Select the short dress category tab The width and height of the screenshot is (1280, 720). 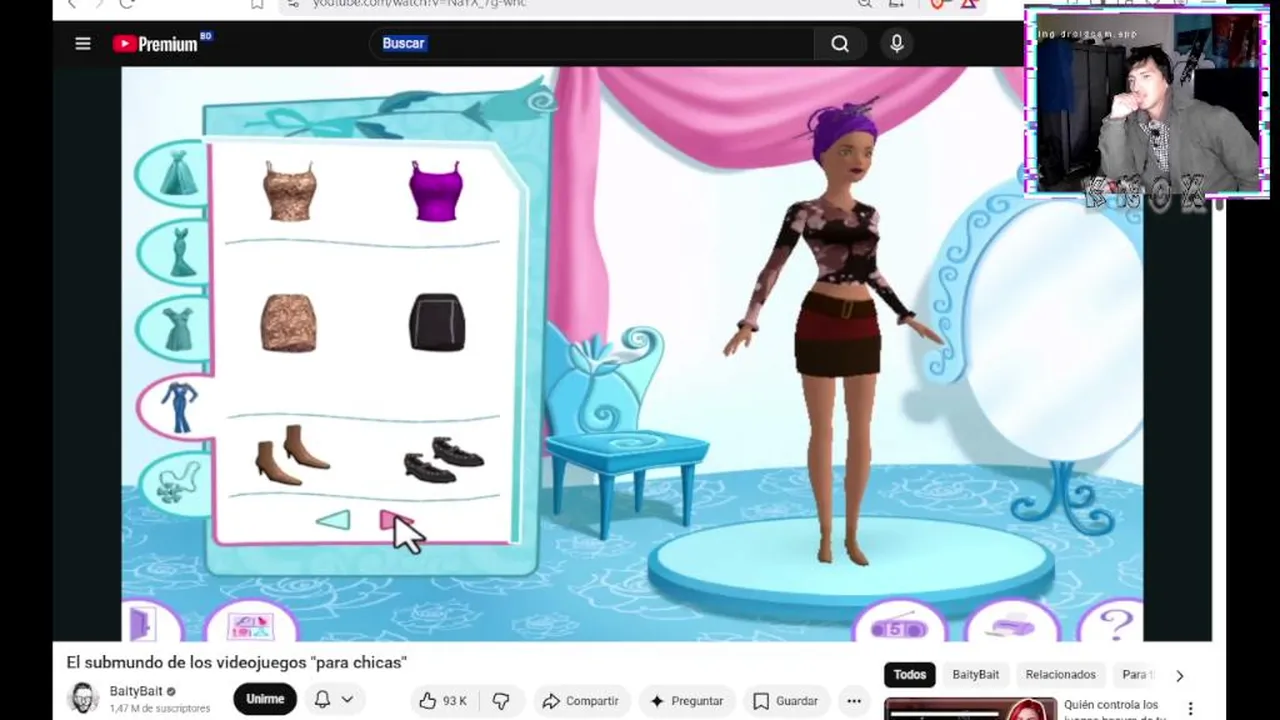pyautogui.click(x=178, y=327)
